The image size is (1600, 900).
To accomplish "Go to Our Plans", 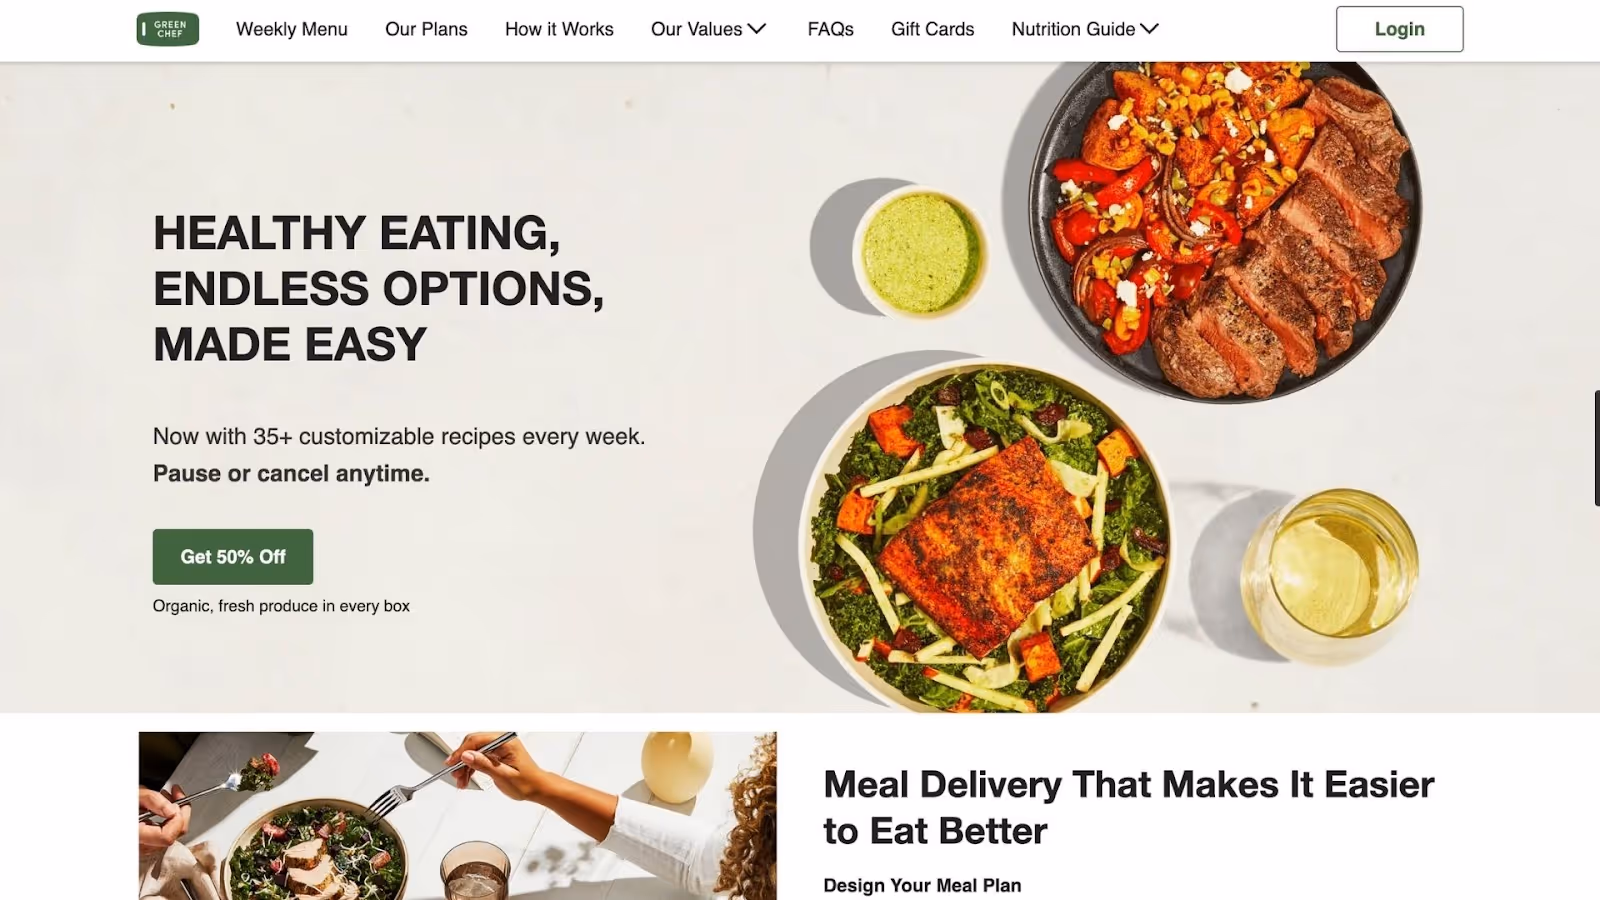I will pos(426,29).
